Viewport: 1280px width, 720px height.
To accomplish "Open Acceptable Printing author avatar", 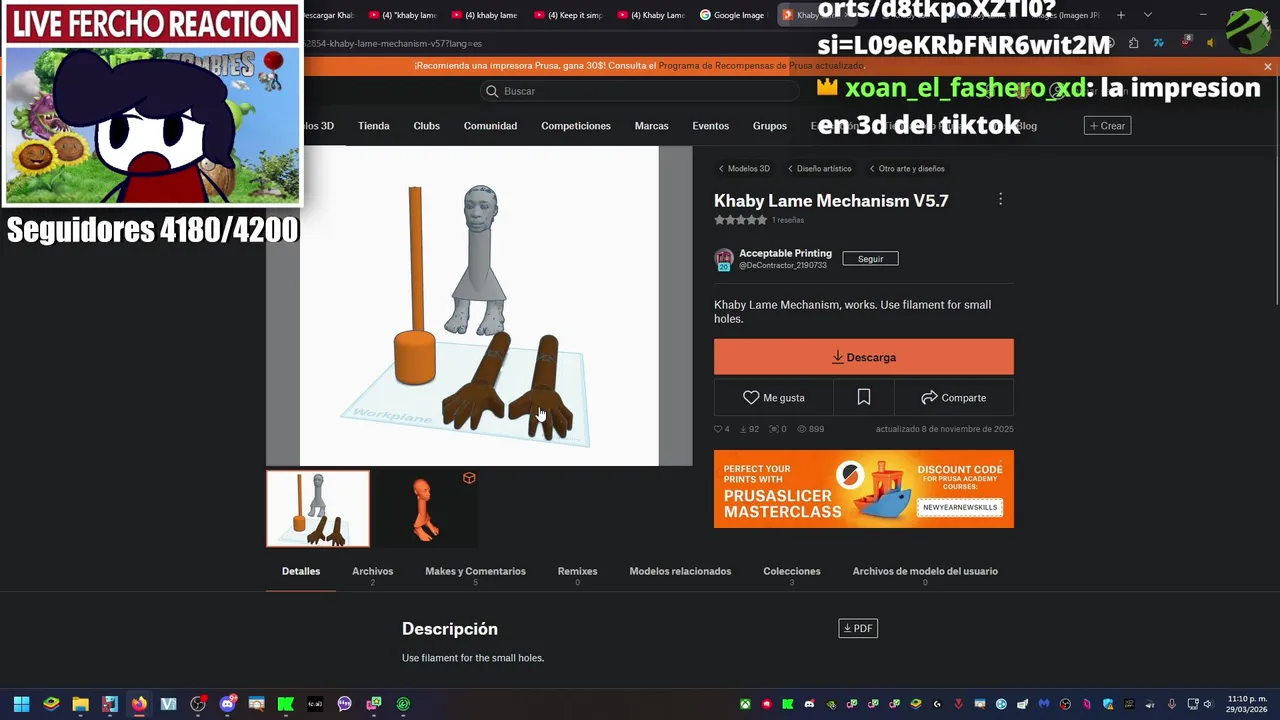I will tap(724, 259).
